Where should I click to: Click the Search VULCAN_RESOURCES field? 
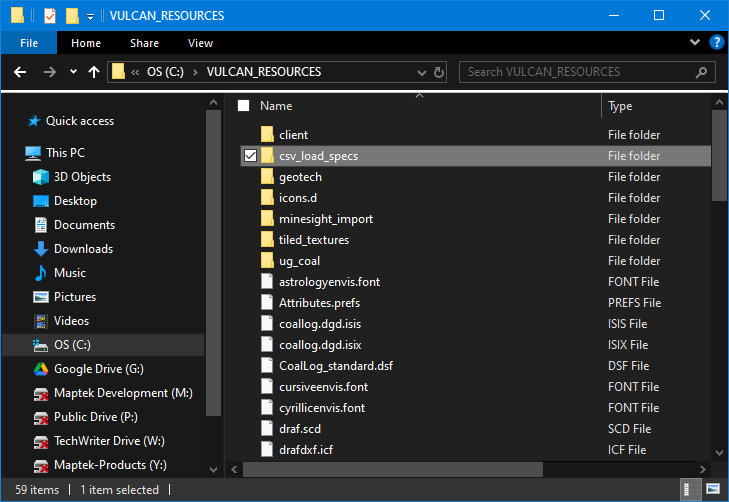[583, 72]
